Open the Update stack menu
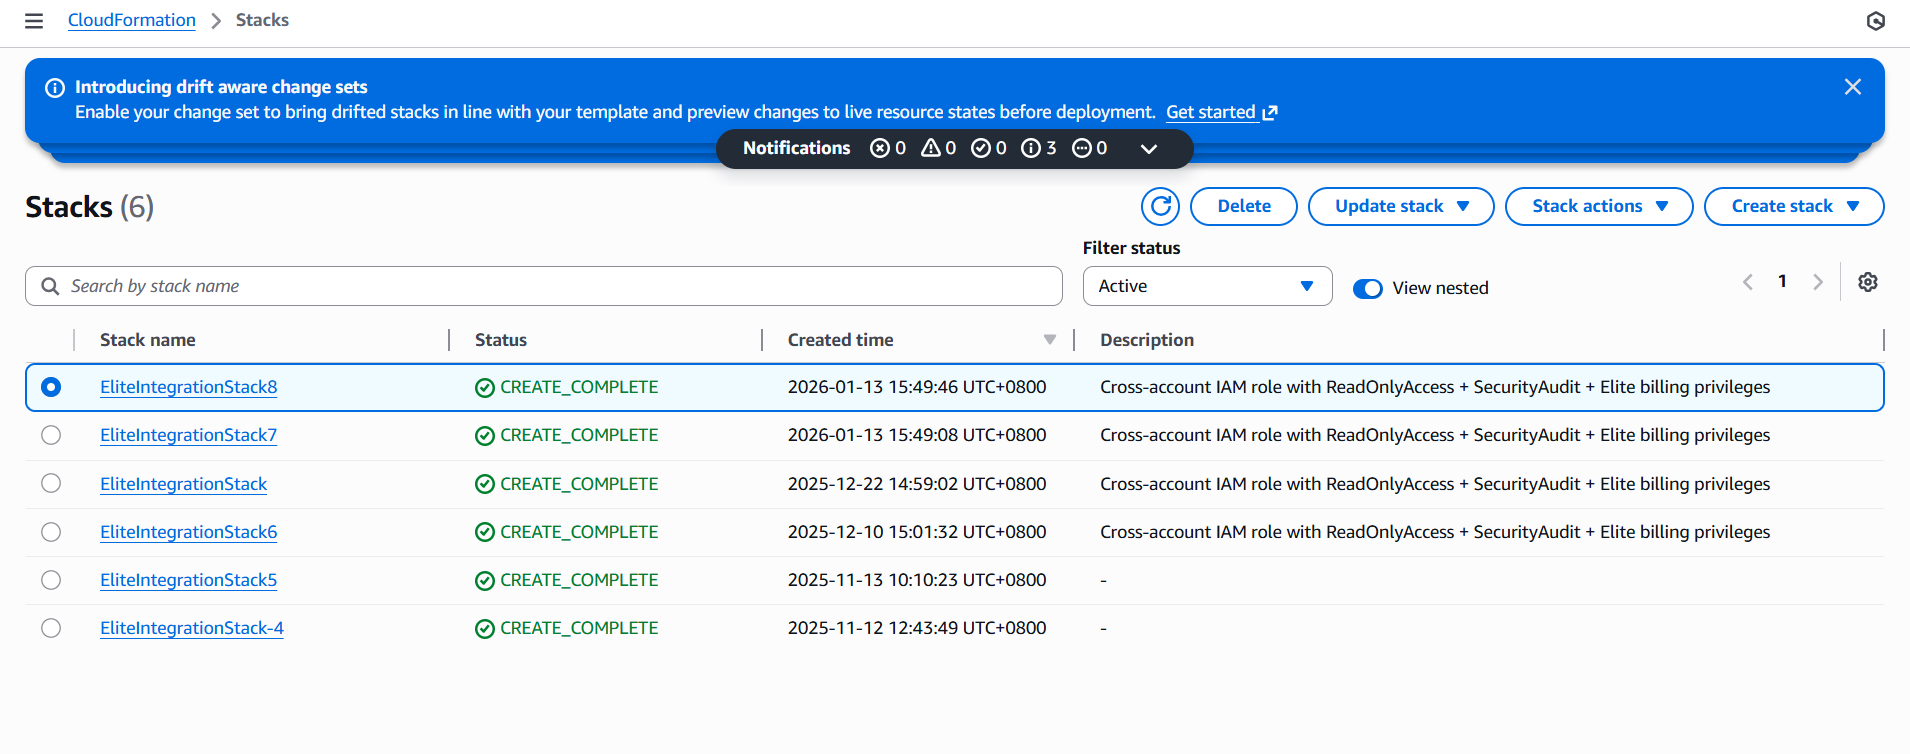1910x754 pixels. [1400, 207]
